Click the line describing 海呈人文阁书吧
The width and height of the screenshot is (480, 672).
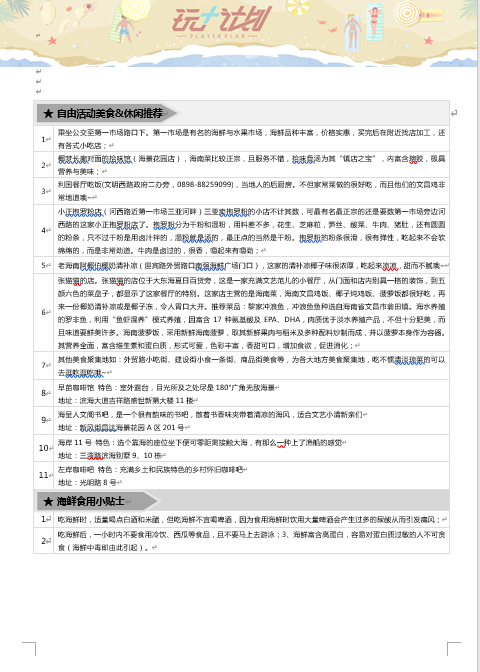212,414
